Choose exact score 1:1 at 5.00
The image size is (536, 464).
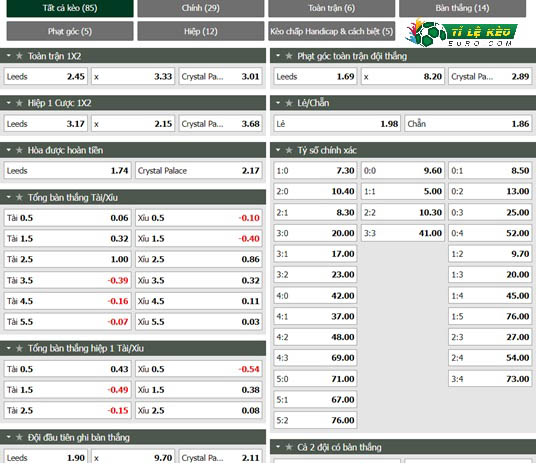coord(403,191)
